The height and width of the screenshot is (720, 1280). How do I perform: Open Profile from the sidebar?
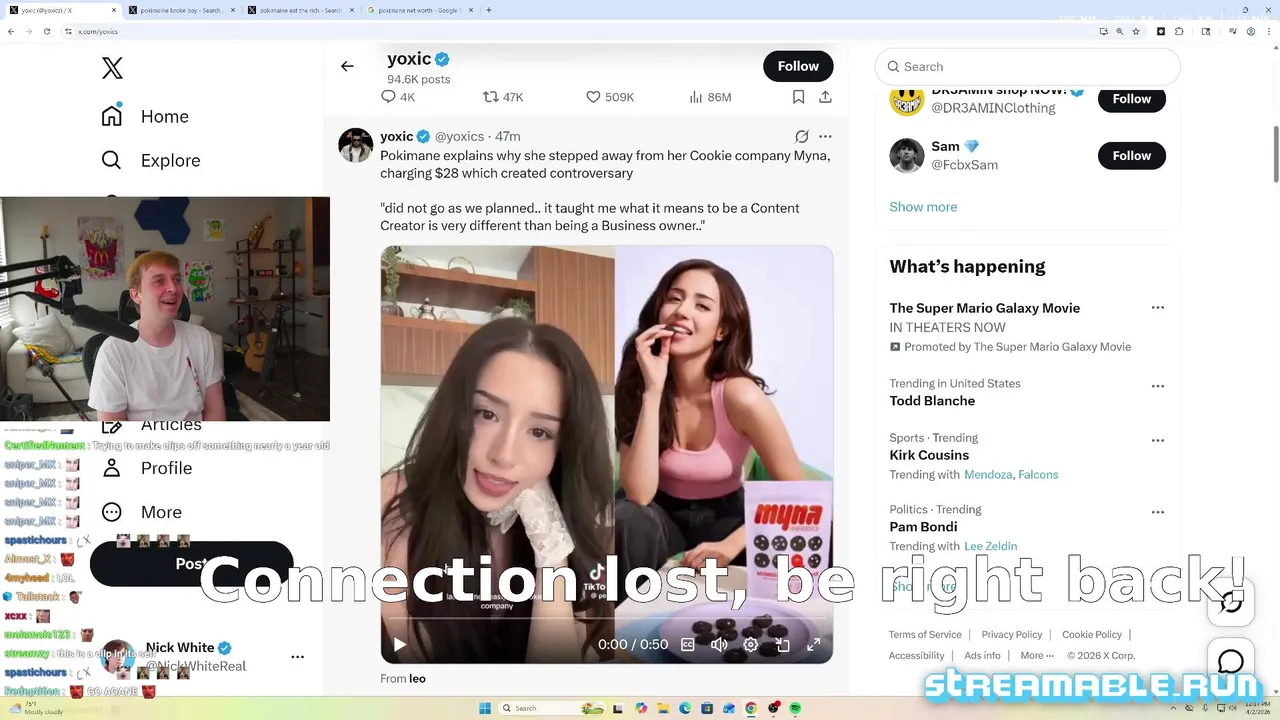click(147, 468)
